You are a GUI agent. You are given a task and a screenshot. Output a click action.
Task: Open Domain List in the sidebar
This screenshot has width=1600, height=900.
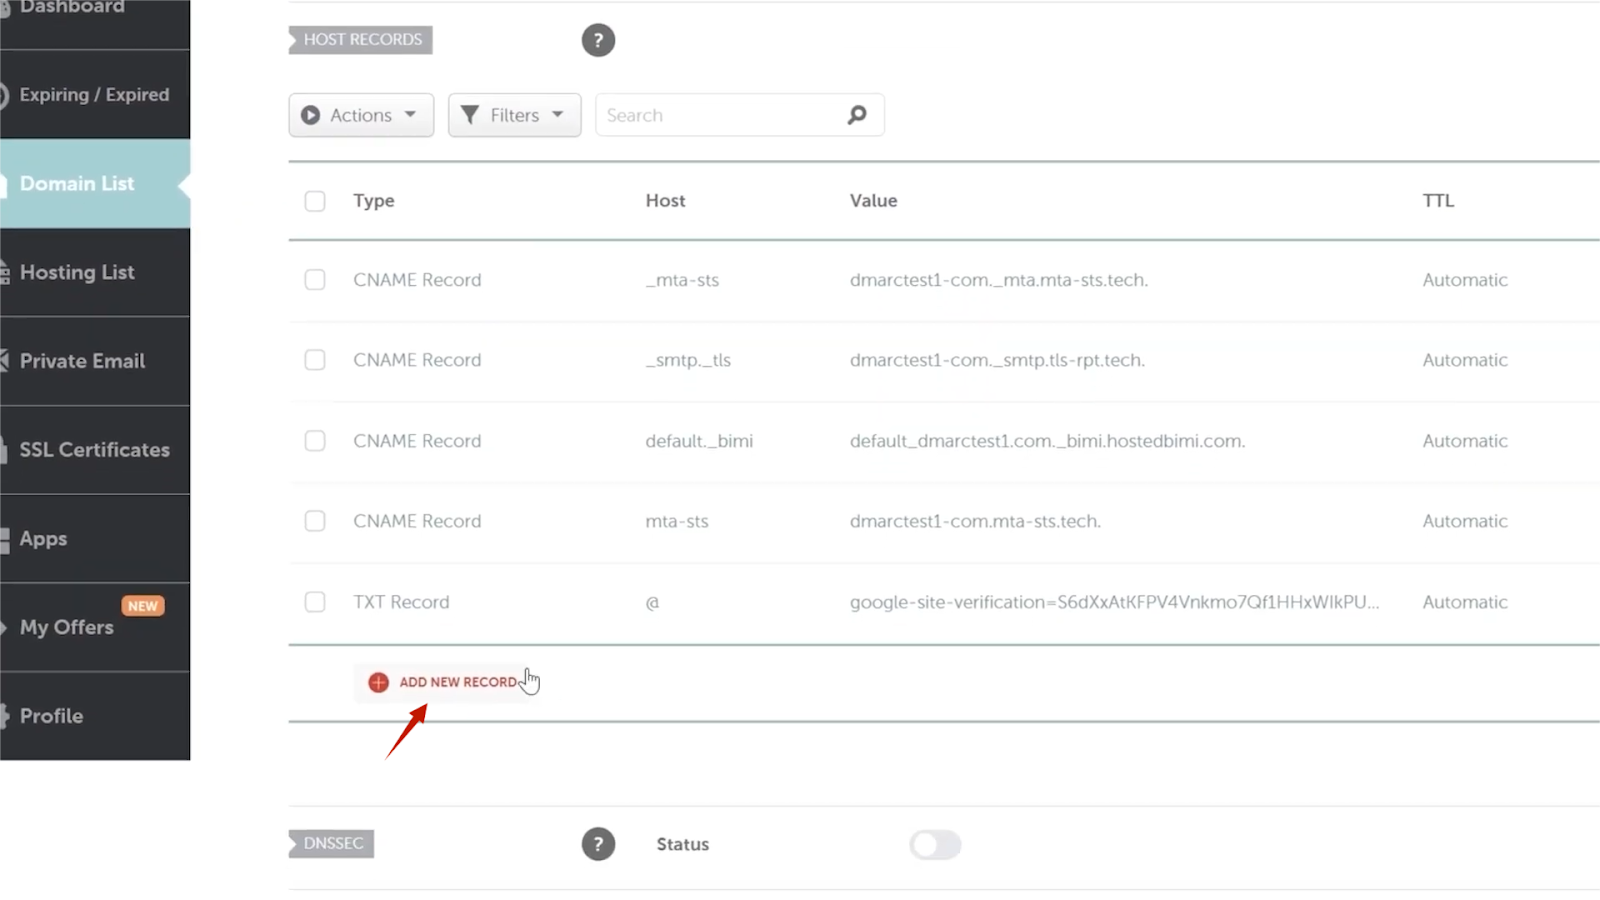click(x=77, y=184)
